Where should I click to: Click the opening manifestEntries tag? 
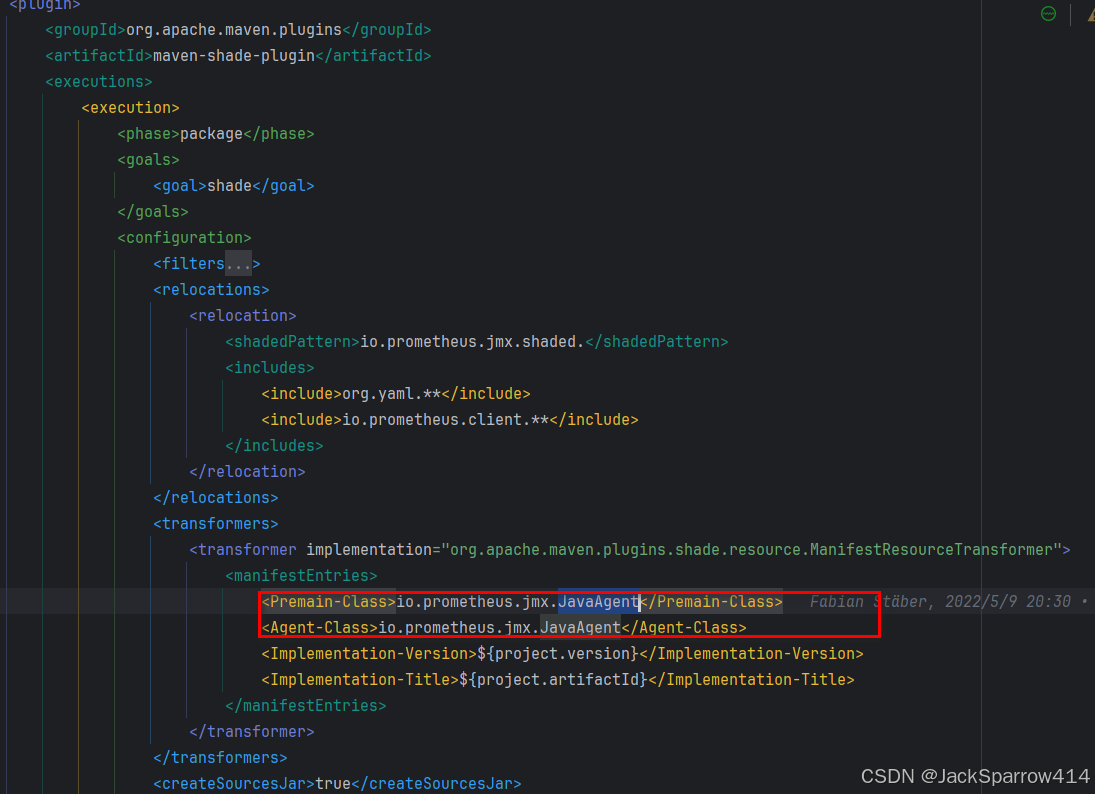[x=301, y=575]
